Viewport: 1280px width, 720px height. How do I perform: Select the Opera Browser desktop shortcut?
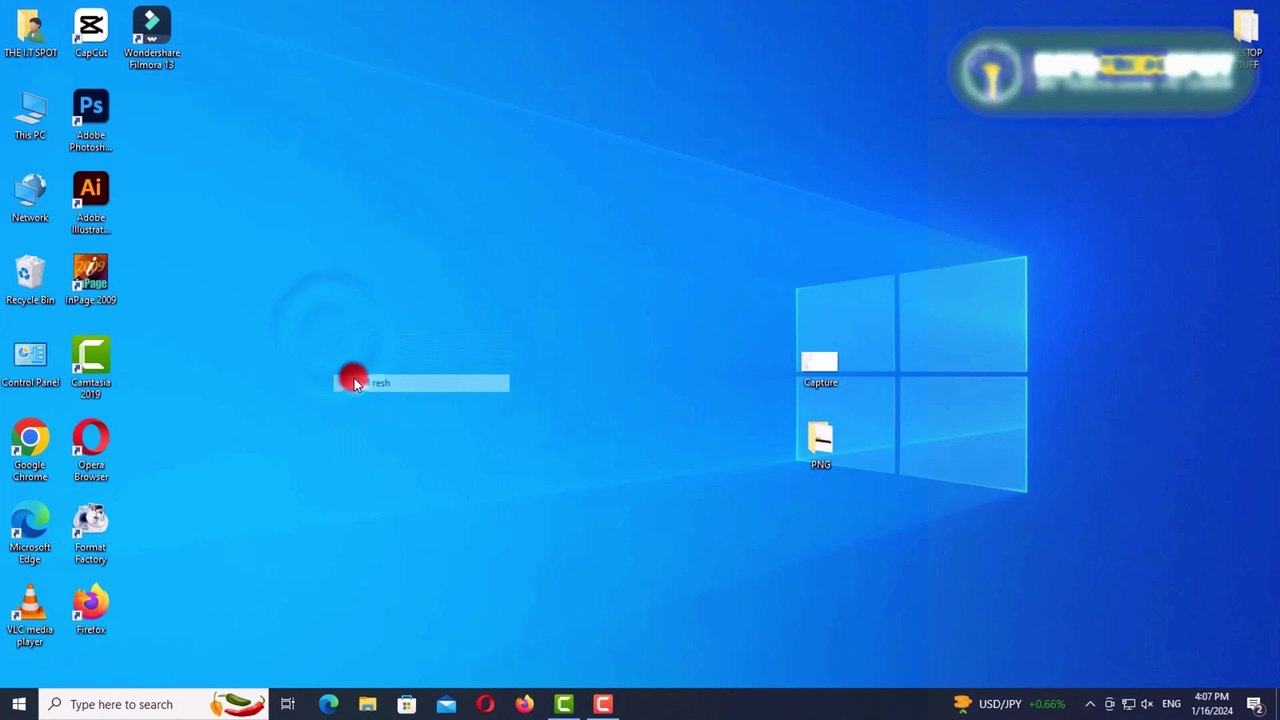[91, 451]
